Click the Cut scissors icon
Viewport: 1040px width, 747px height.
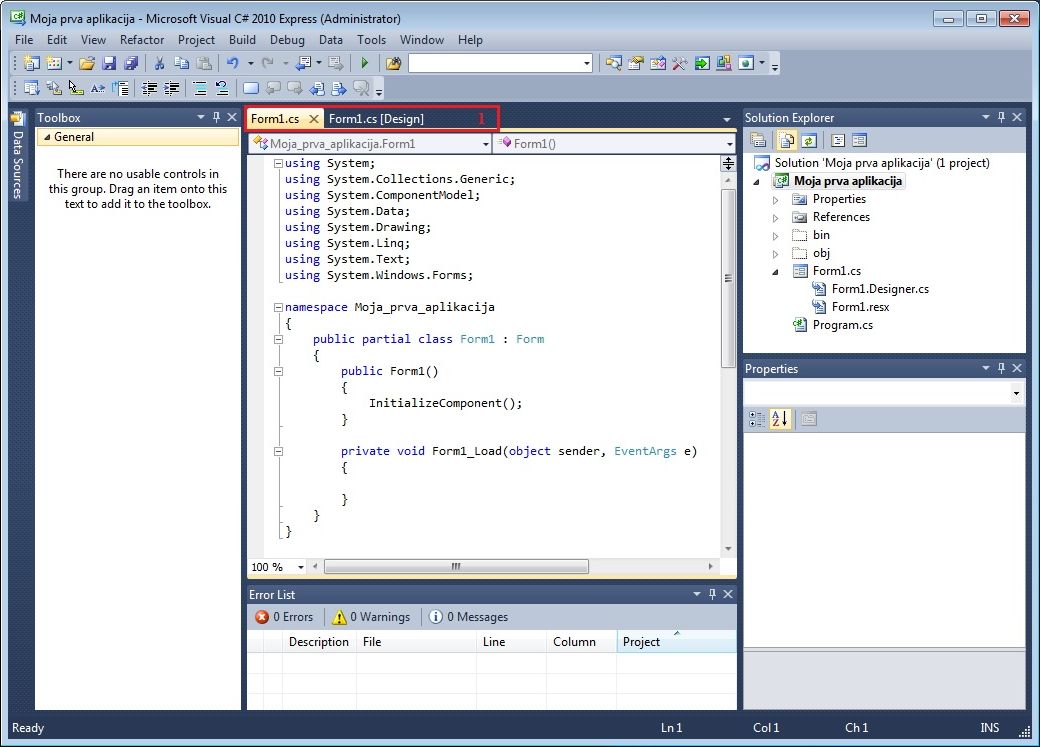pos(159,63)
